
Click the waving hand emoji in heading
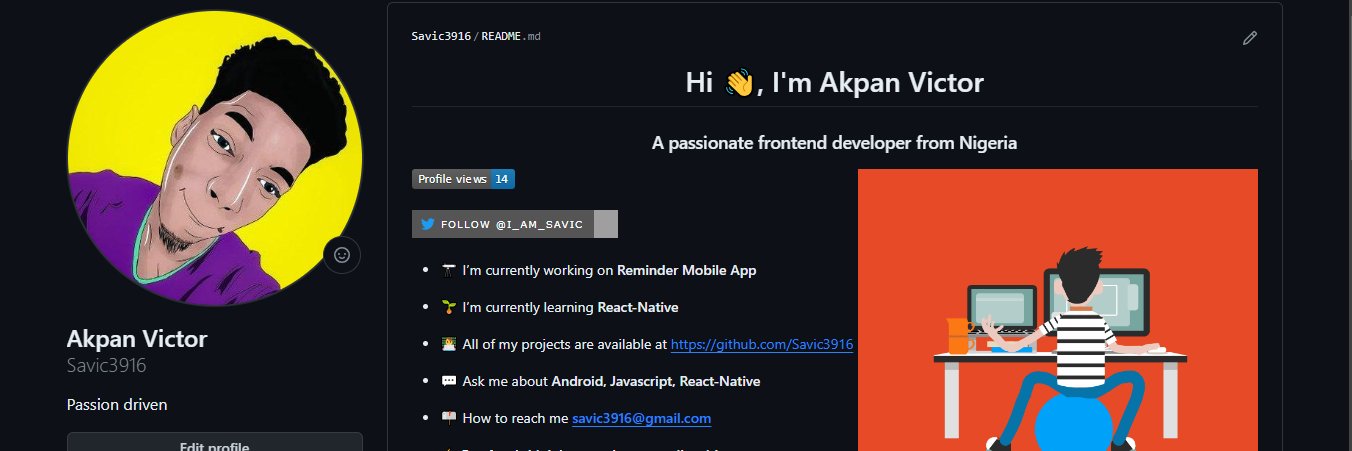738,83
